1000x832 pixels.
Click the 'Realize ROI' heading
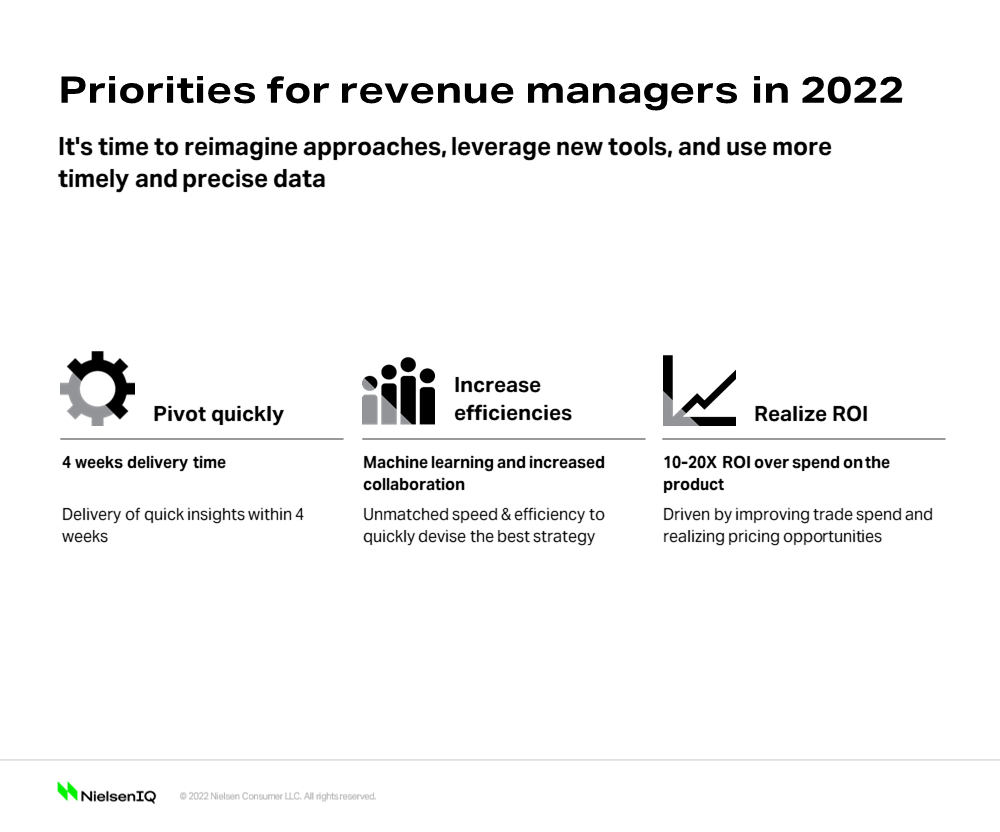(811, 414)
